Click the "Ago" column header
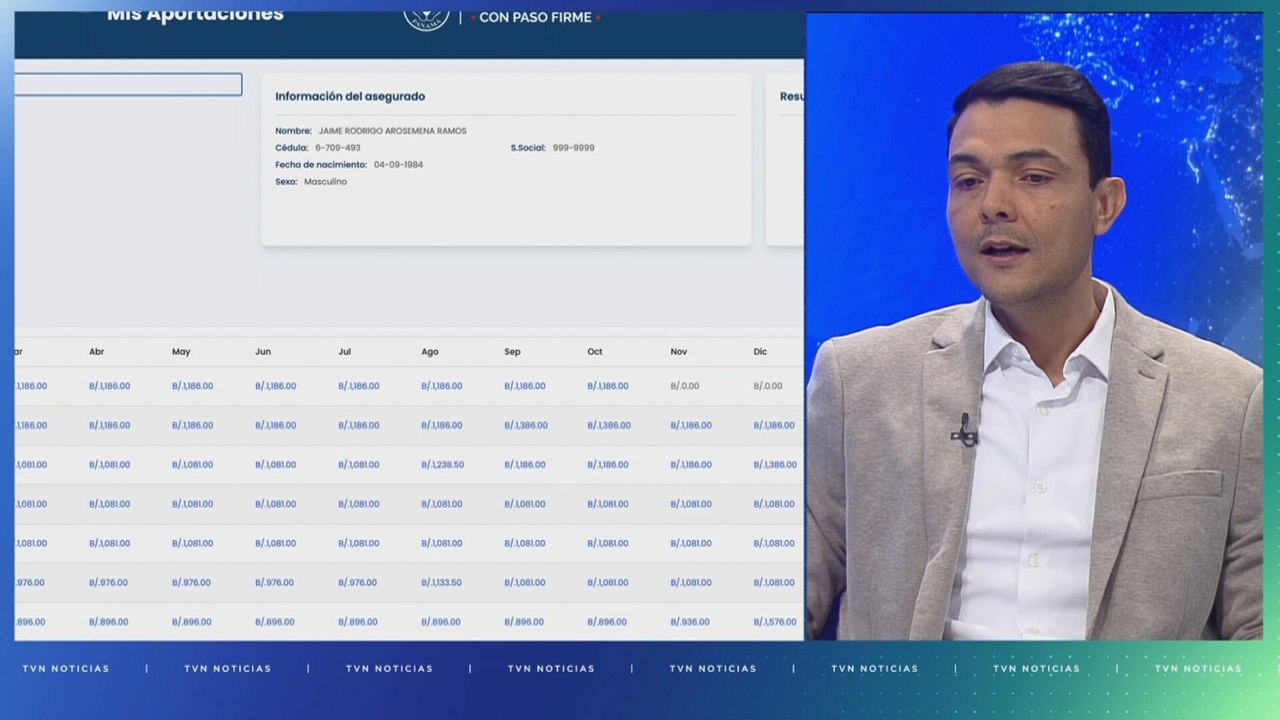 coord(430,352)
